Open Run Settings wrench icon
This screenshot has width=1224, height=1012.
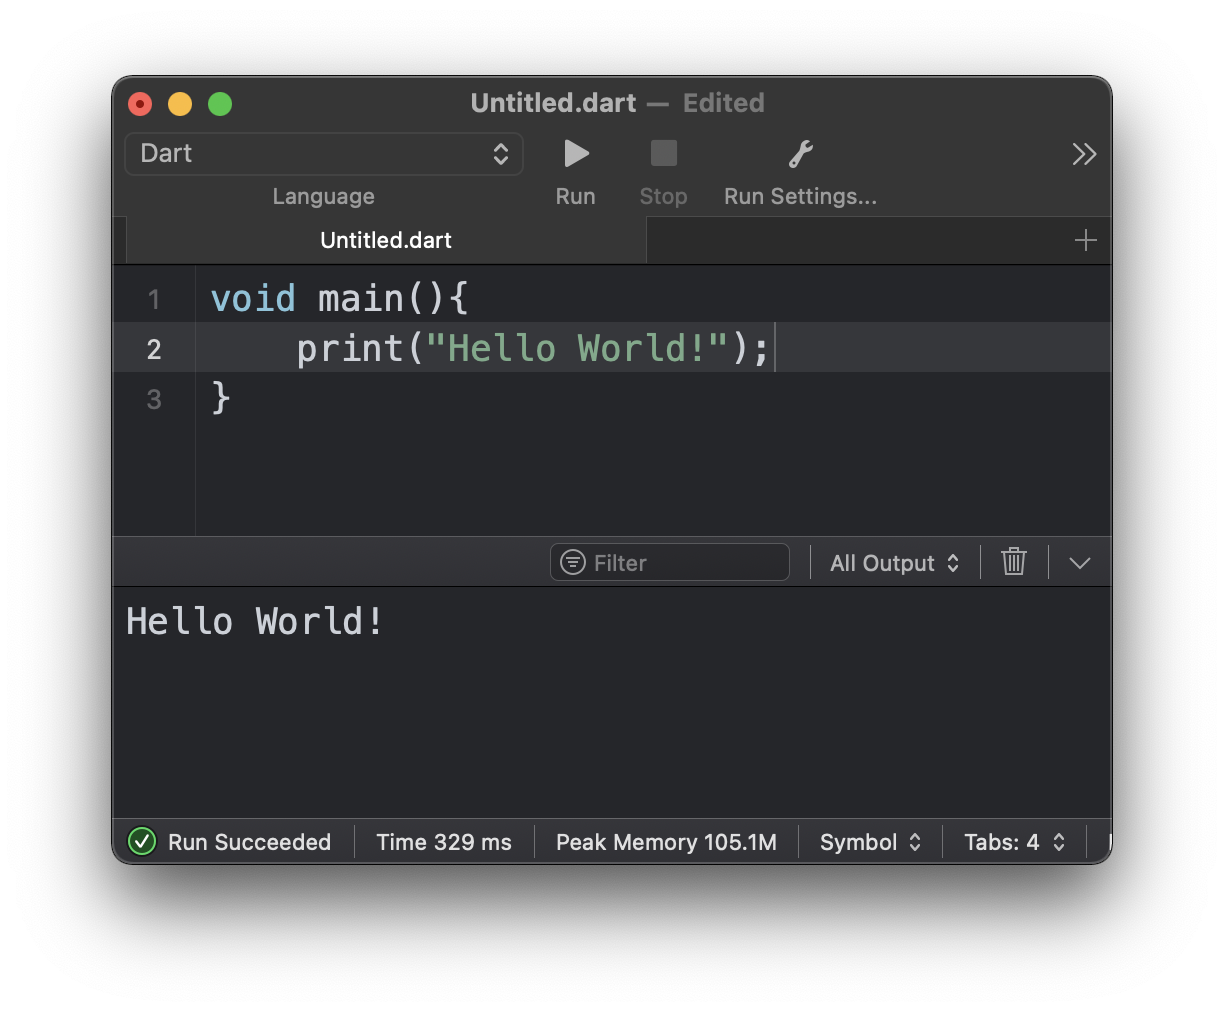pyautogui.click(x=800, y=153)
